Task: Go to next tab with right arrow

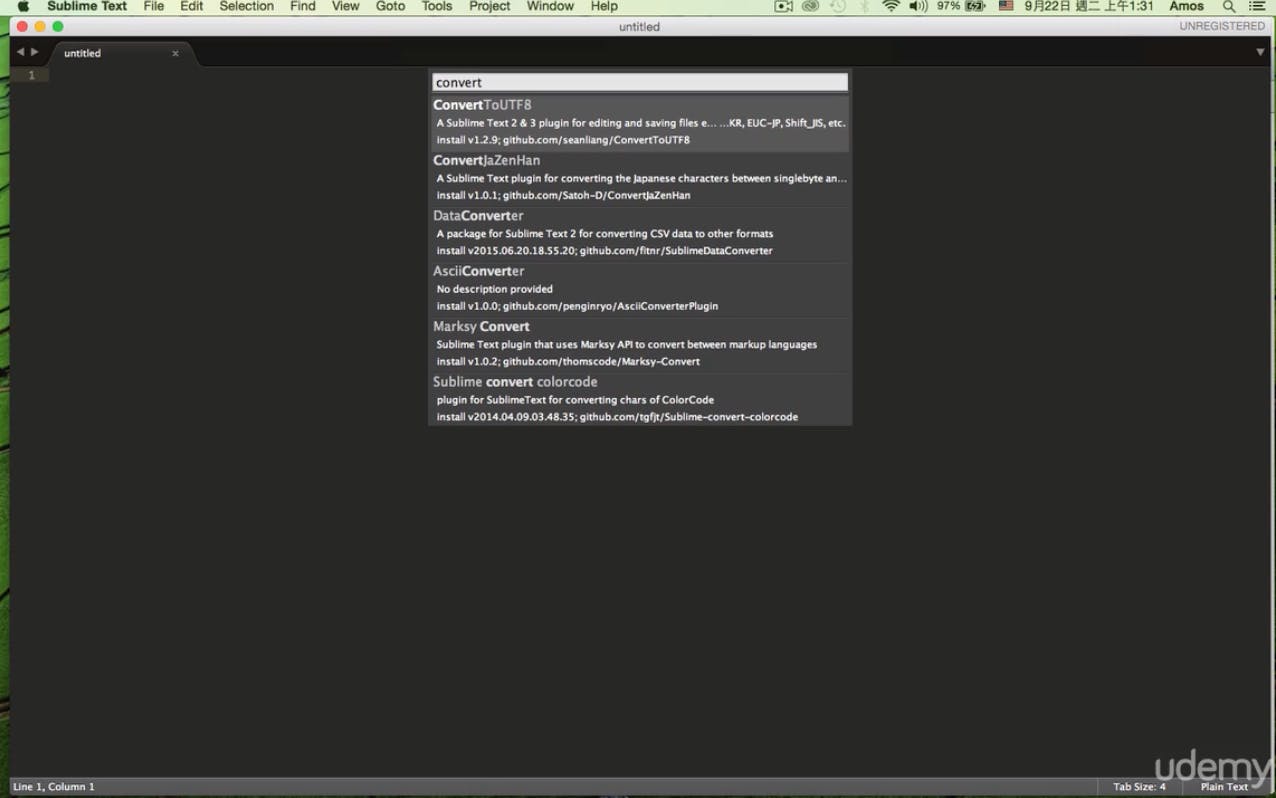Action: pyautogui.click(x=35, y=52)
